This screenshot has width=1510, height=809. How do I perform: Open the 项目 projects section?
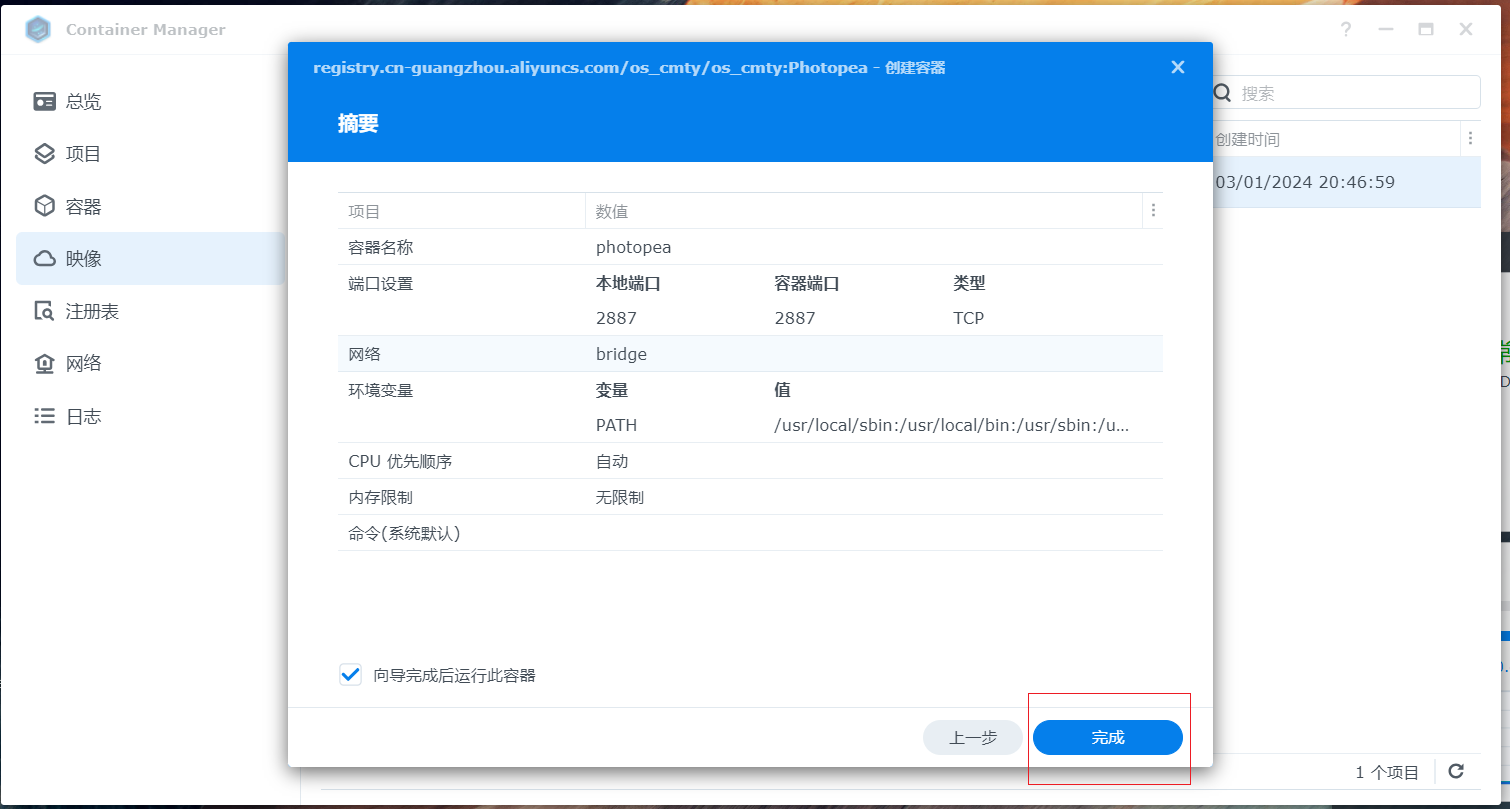(x=150, y=154)
